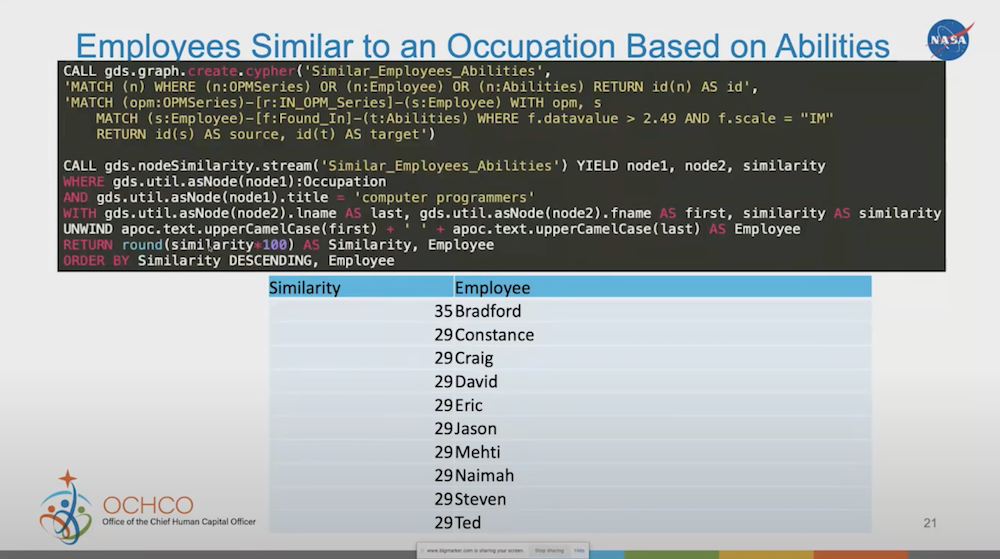Click the Naimah employee cell
The width and height of the screenshot is (1000, 559).
pos(663,476)
